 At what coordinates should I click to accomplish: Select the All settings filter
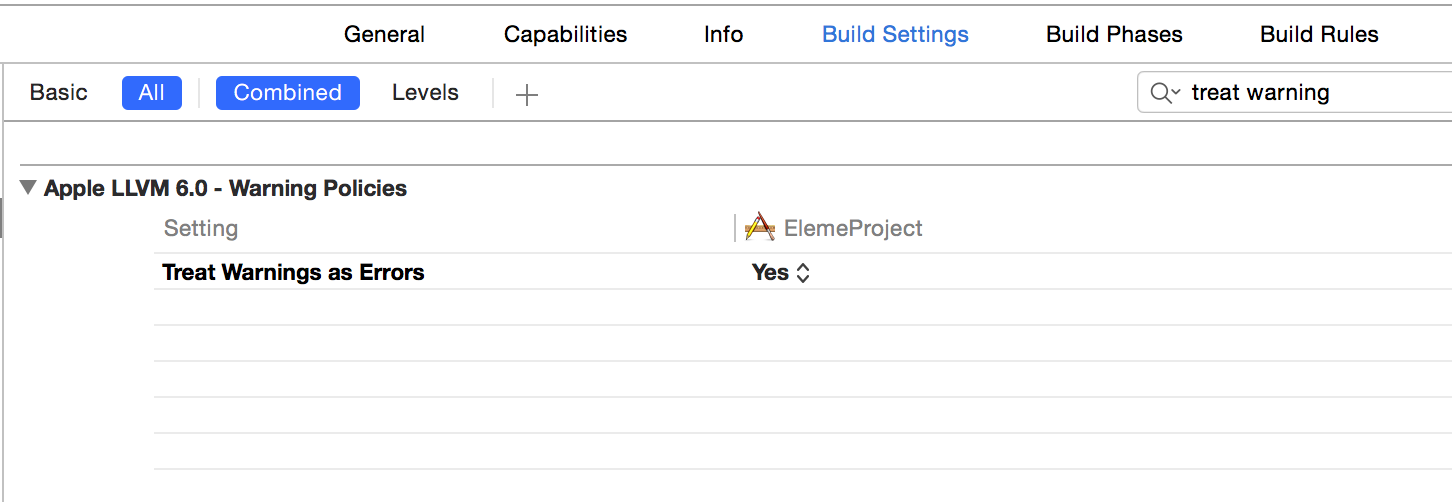[x=152, y=93]
